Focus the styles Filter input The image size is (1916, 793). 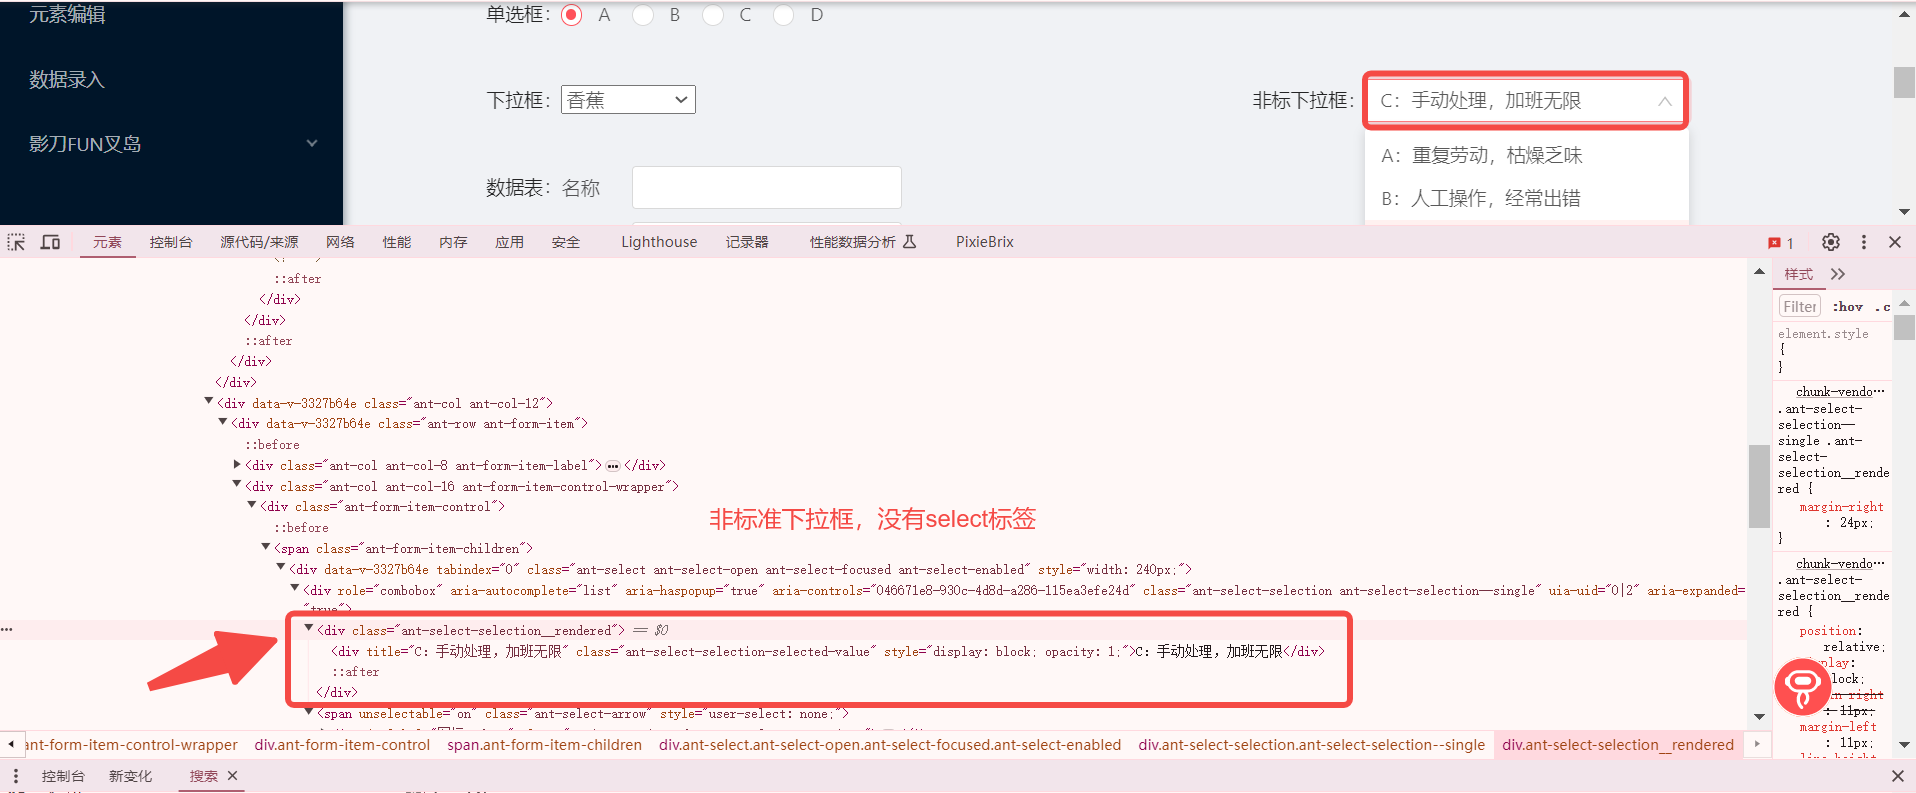[1800, 307]
